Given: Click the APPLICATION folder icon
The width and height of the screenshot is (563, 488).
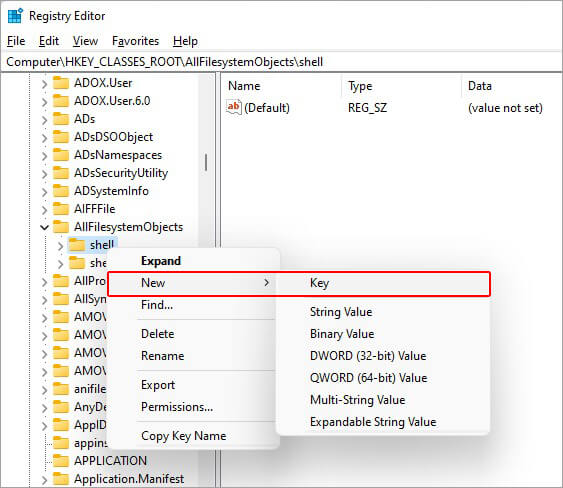Looking at the screenshot, I should pyautogui.click(x=61, y=461).
